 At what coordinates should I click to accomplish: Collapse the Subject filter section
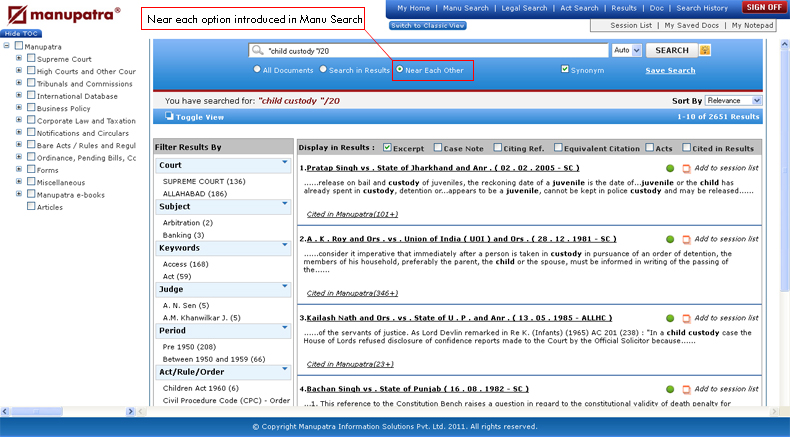click(285, 204)
